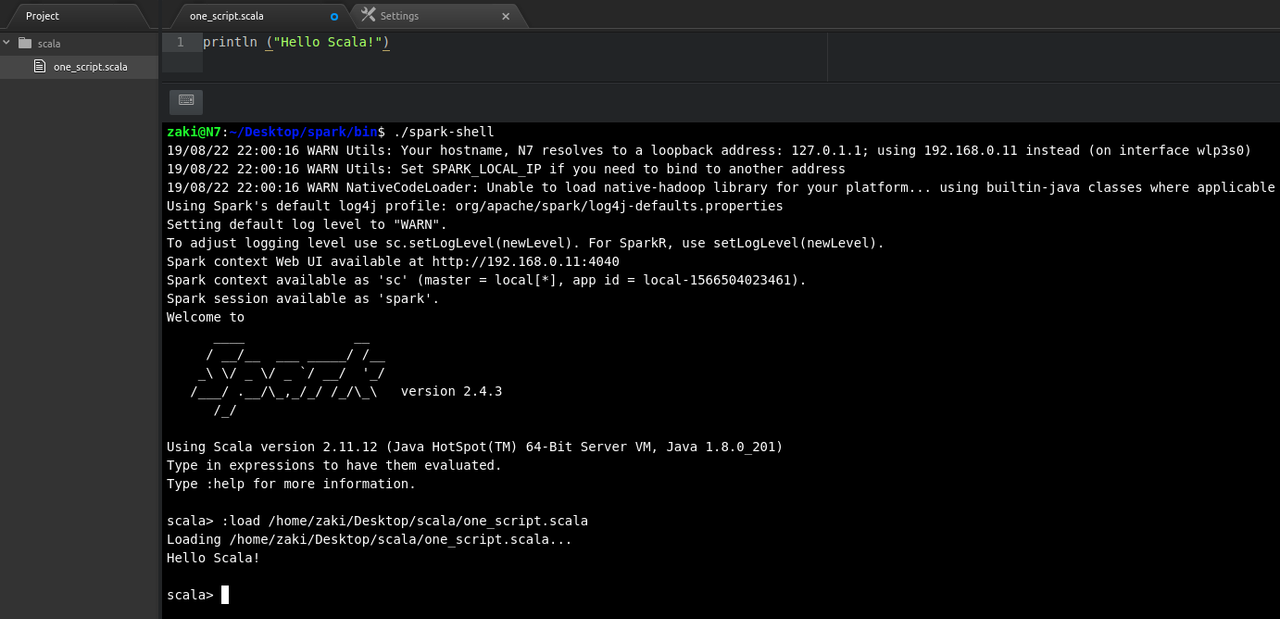The width and height of the screenshot is (1280, 619).
Task: Collapse the scala folder using its chevron
Action: pos(6,43)
